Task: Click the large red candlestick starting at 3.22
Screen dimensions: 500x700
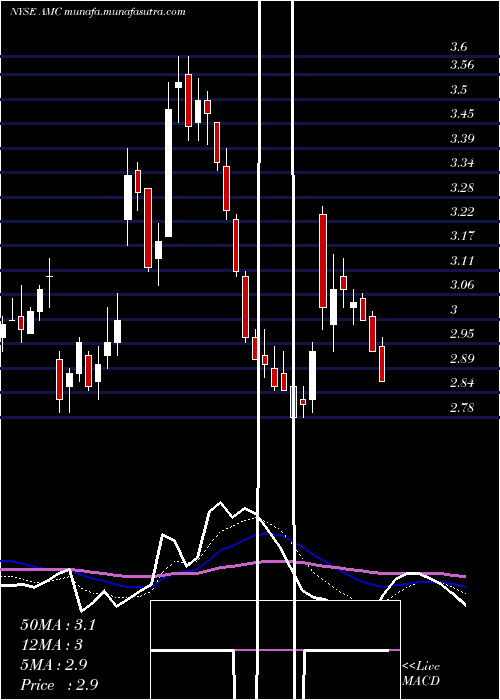Action: pyautogui.click(x=323, y=261)
